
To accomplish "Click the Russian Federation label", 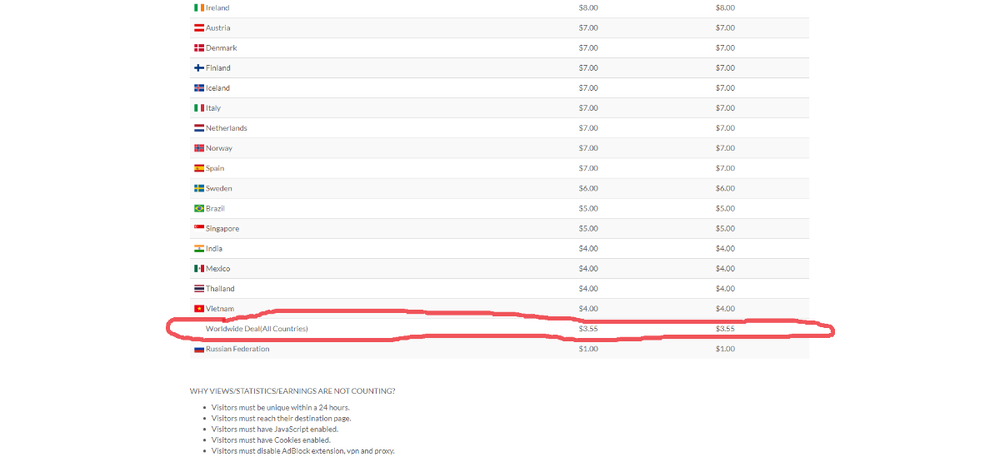I will click(x=237, y=349).
